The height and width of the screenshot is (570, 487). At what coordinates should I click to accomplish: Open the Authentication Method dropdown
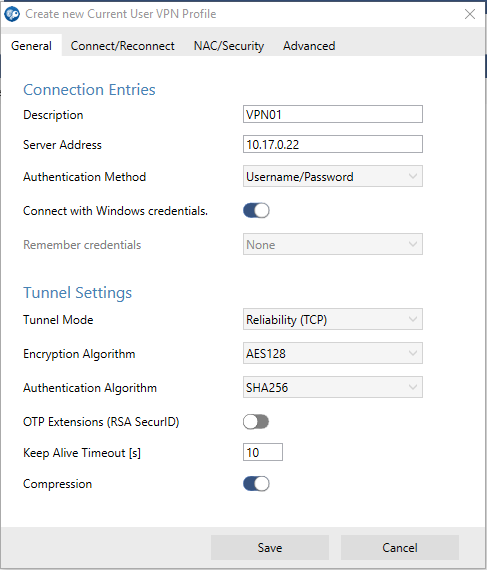click(x=333, y=176)
